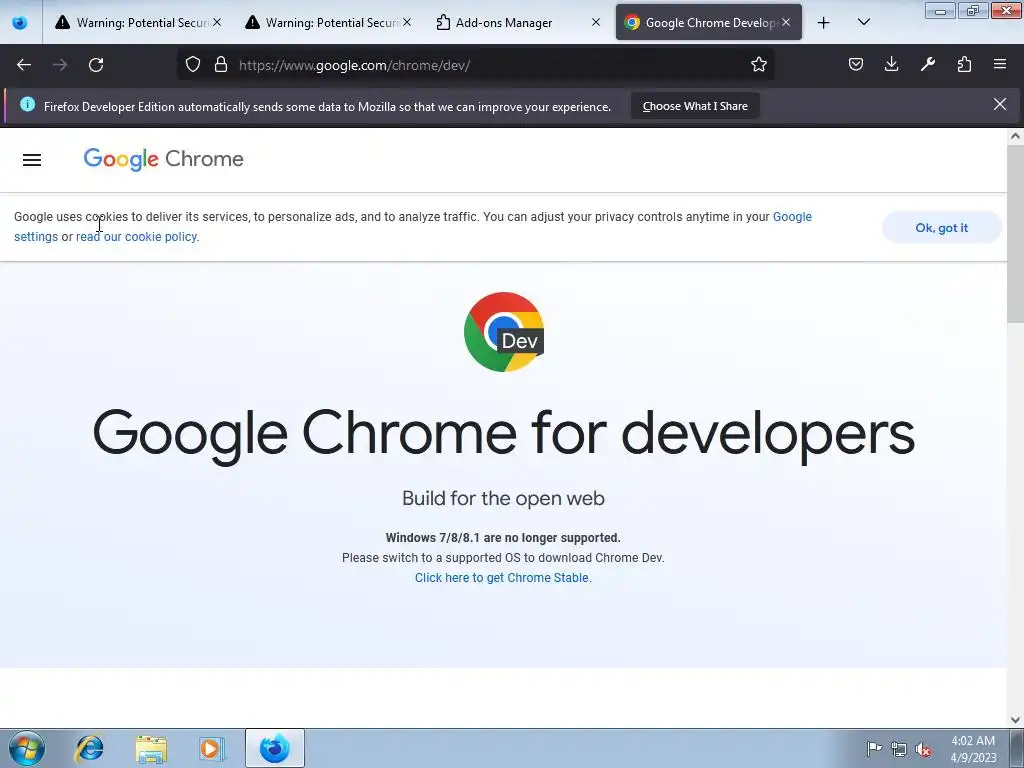Close the Google Chrome Developer tab
The height and width of the screenshot is (768, 1024).
(786, 22)
